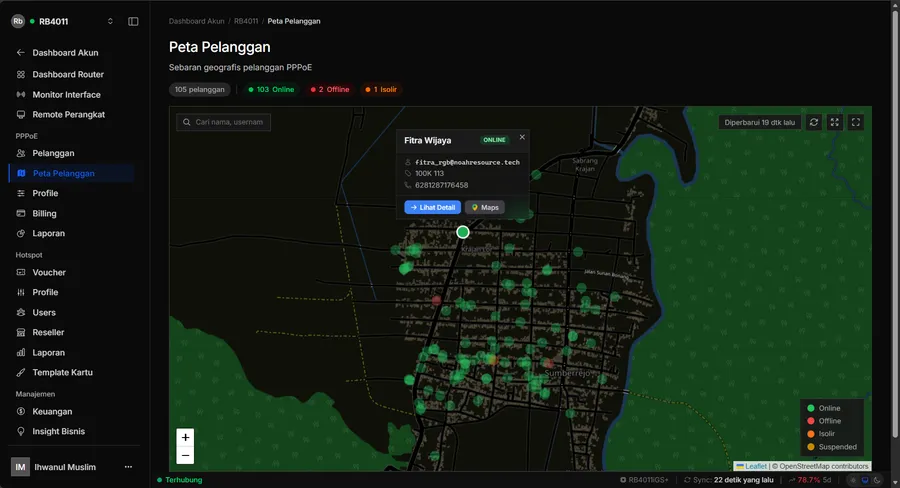
Task: Click the Monitor Interface signal icon
Action: coord(21,94)
